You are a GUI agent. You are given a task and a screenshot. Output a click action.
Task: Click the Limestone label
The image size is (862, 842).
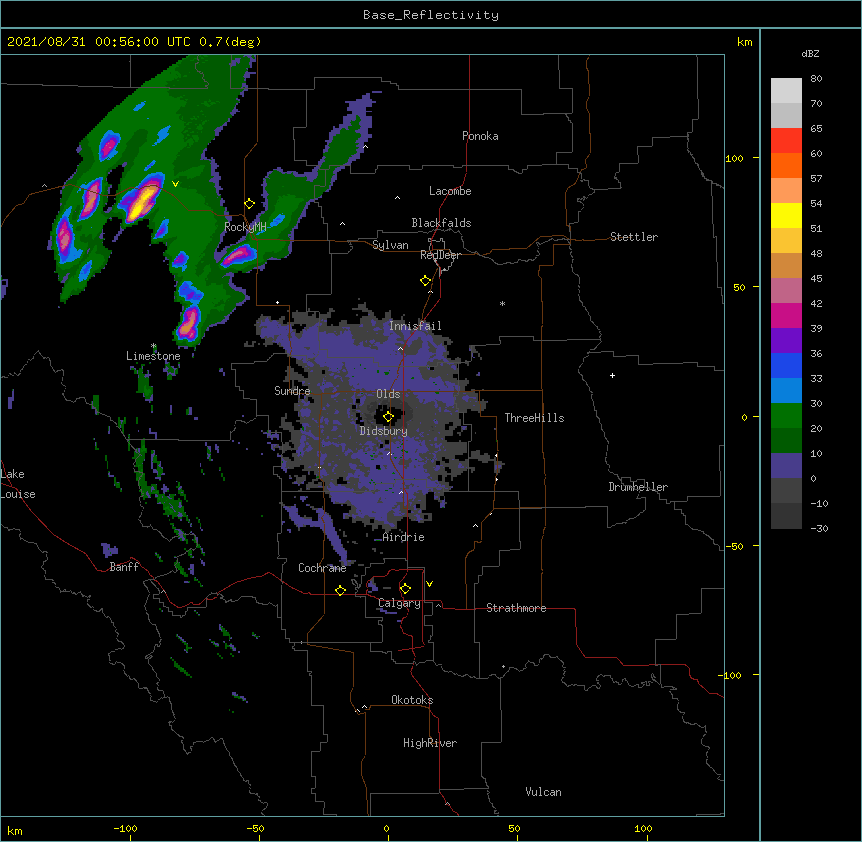coord(153,356)
